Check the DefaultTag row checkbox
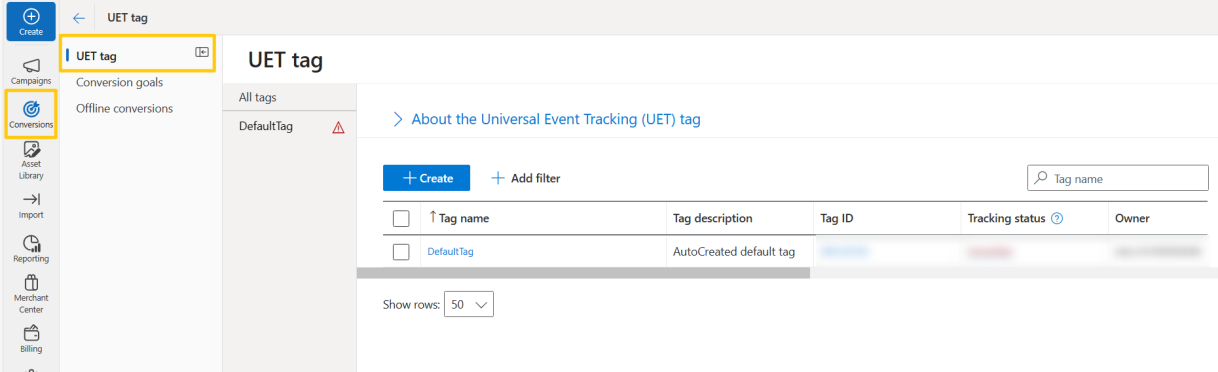This screenshot has width=1218, height=372. tap(401, 252)
